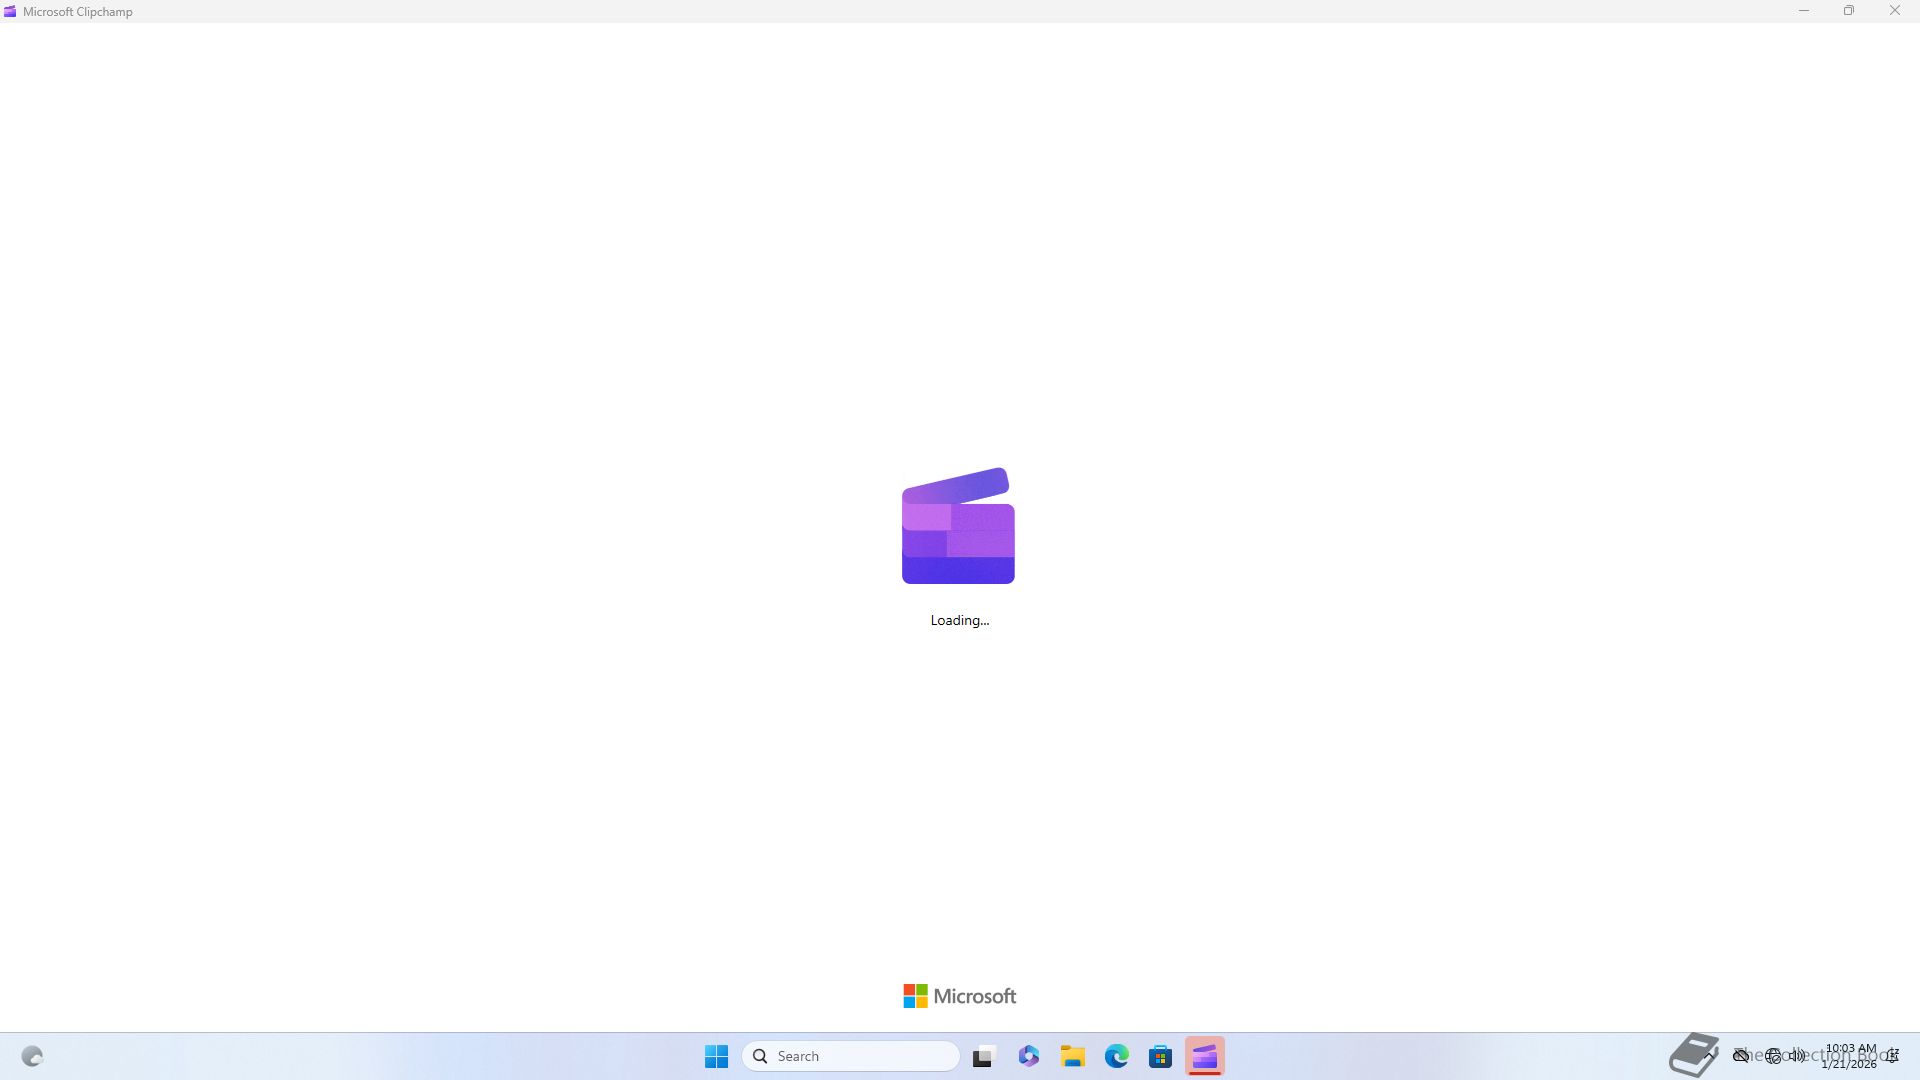Click the Microsoft logo at bottom

pos(959,996)
